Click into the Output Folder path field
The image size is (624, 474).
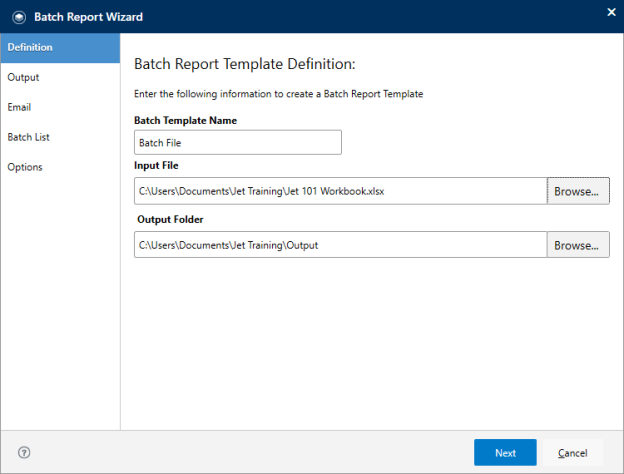point(340,245)
